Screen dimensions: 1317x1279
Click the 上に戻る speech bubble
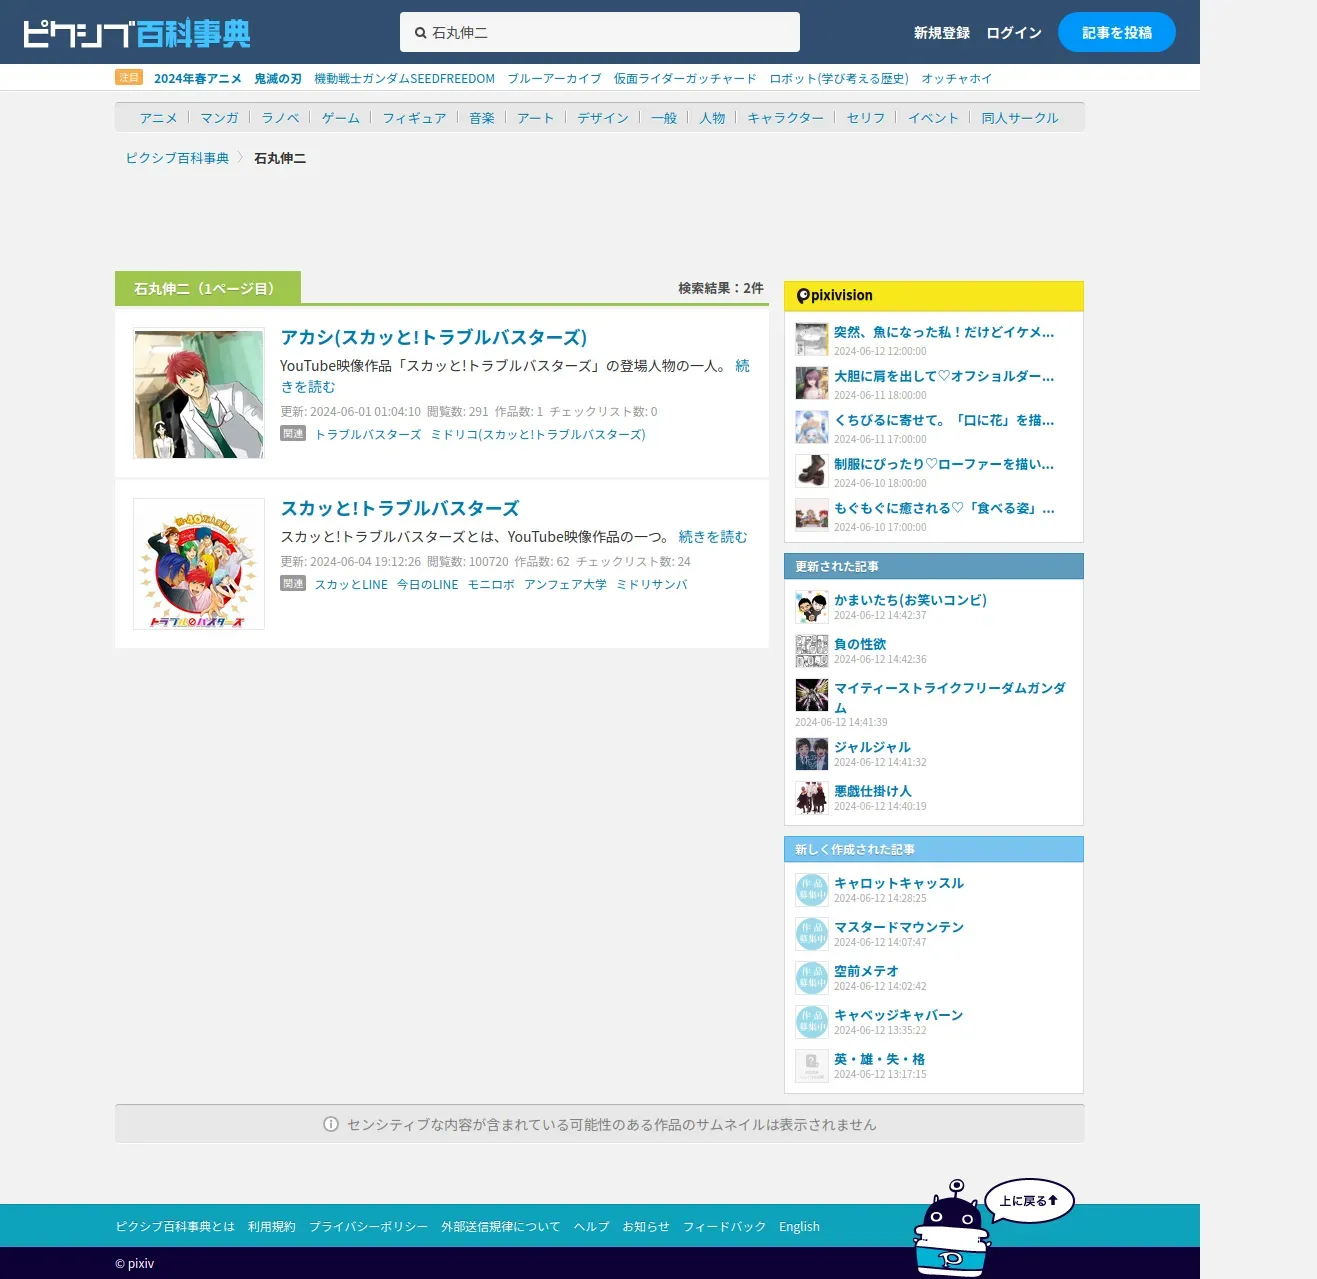(x=1029, y=1201)
